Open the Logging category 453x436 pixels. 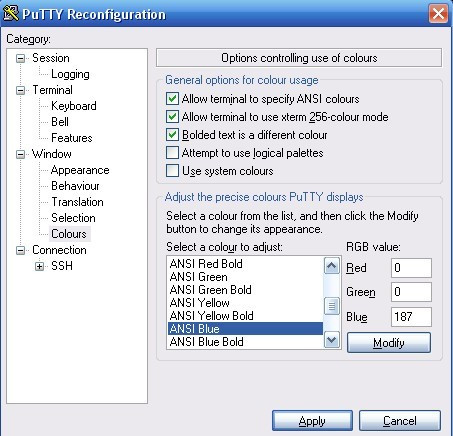[70, 74]
